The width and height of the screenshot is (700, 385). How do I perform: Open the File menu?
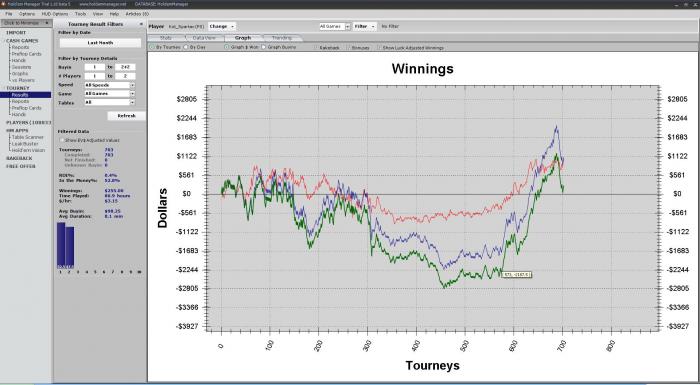[8, 14]
